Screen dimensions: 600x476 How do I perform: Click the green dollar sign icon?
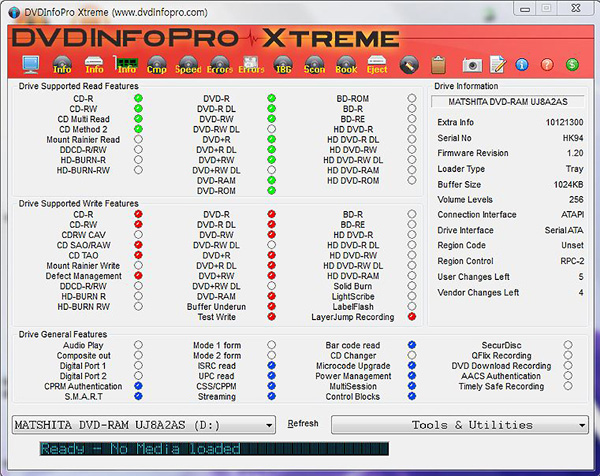point(572,64)
